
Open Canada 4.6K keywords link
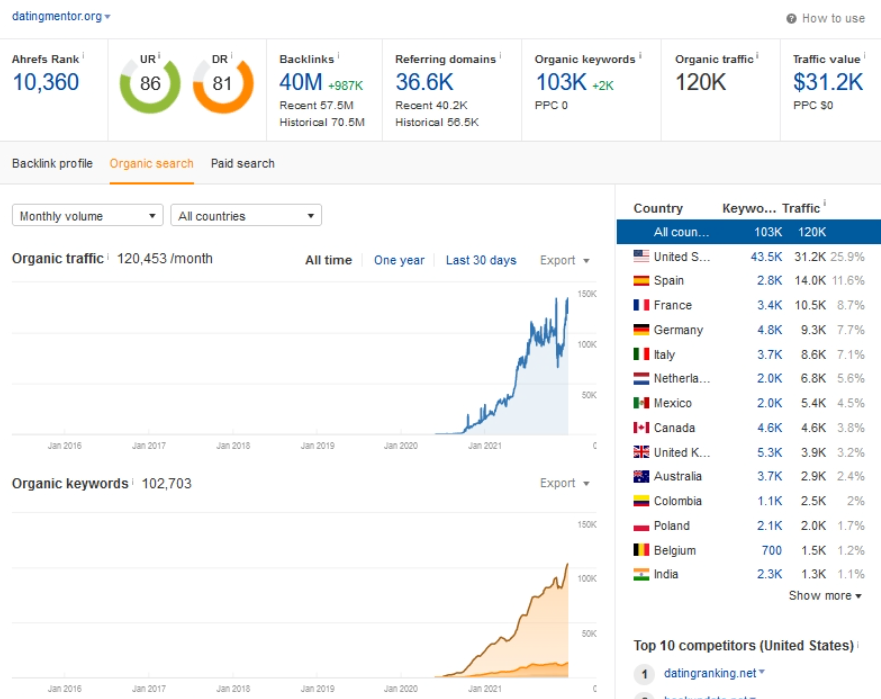pyautogui.click(x=769, y=428)
